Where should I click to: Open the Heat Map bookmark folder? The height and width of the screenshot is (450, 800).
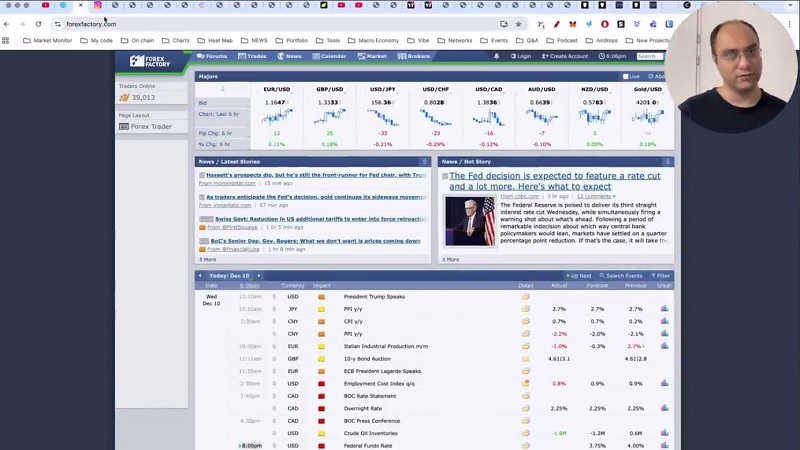[215, 41]
